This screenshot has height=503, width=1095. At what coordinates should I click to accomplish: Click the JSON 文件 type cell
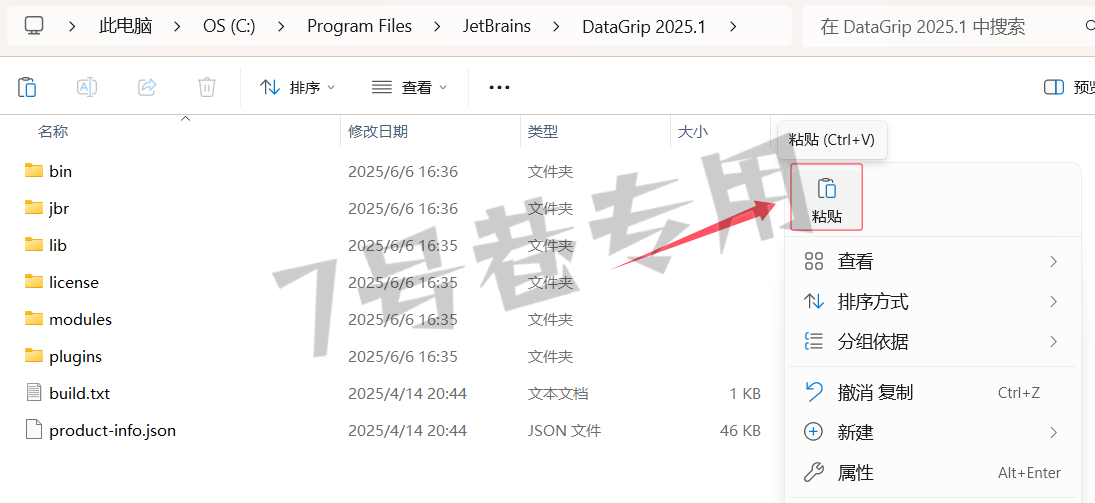pyautogui.click(x=564, y=430)
